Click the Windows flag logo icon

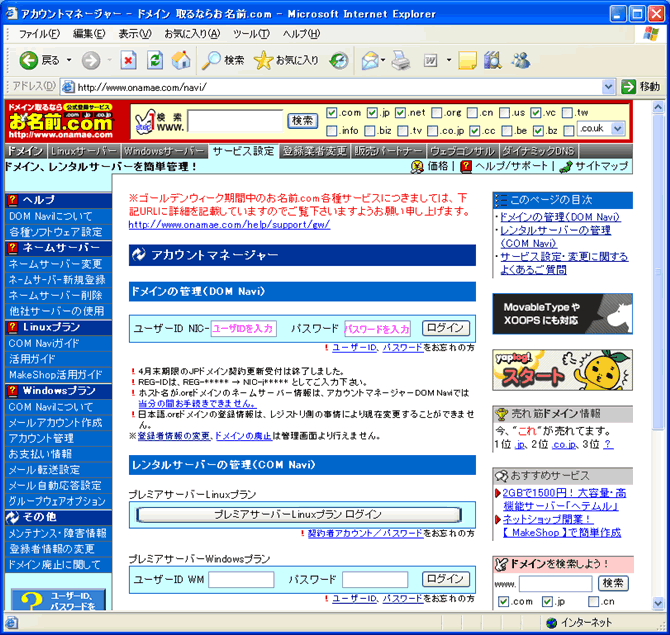651,34
